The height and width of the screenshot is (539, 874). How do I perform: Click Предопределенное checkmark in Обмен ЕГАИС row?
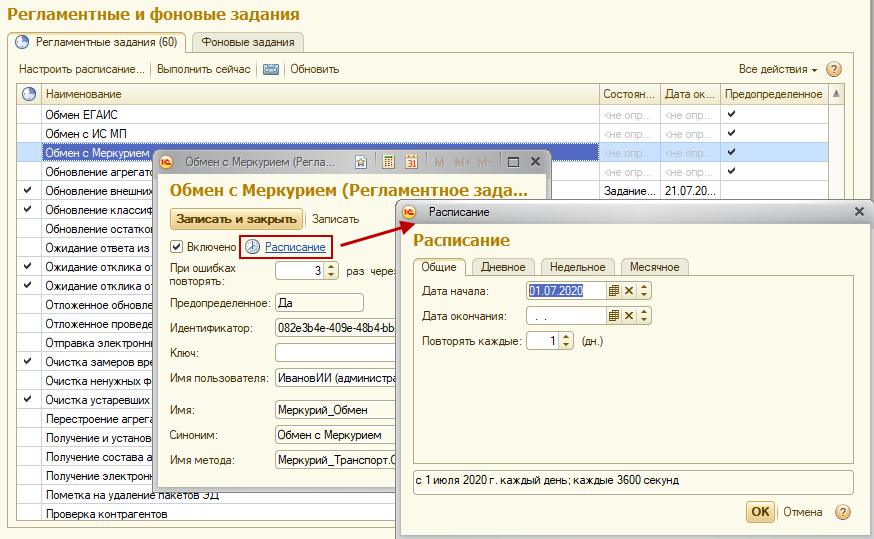[731, 114]
